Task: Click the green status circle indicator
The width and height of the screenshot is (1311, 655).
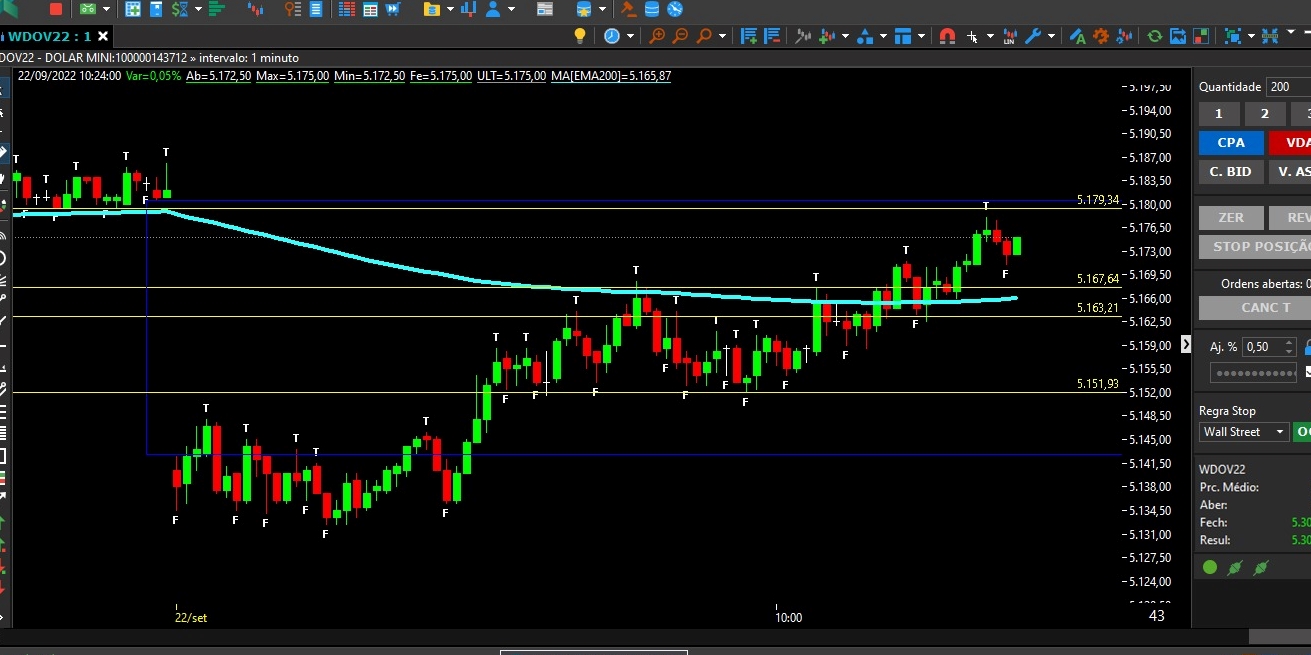Action: pyautogui.click(x=1210, y=568)
